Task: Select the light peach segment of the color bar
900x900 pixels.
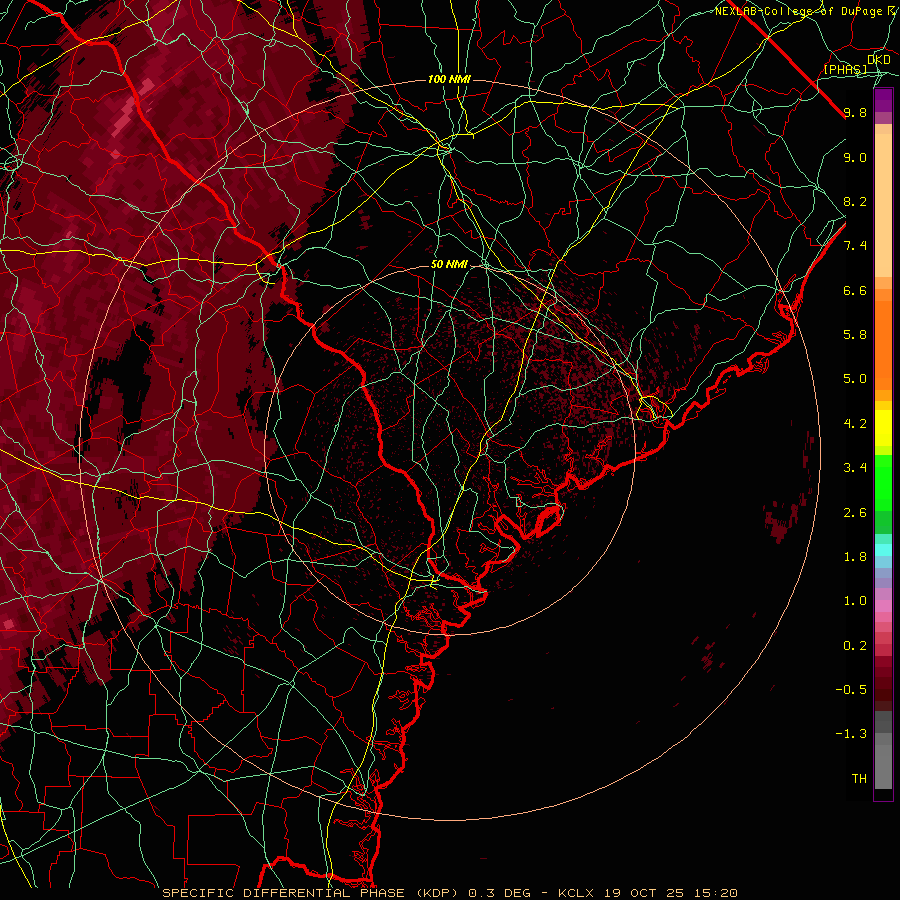Action: click(883, 205)
